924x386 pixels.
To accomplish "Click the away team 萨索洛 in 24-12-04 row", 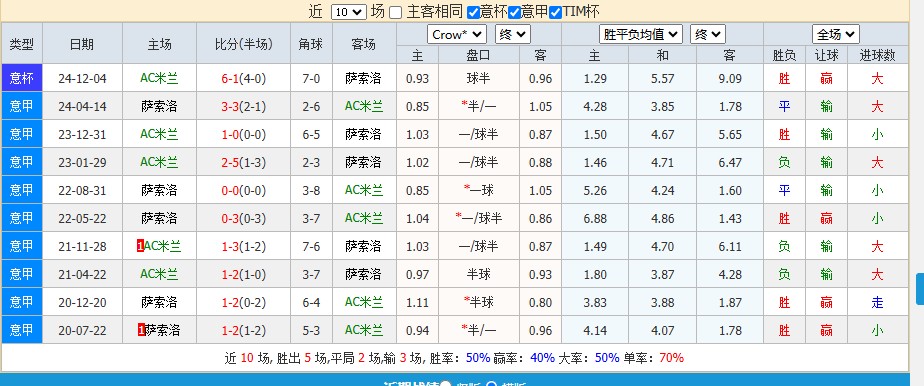I will point(364,78).
